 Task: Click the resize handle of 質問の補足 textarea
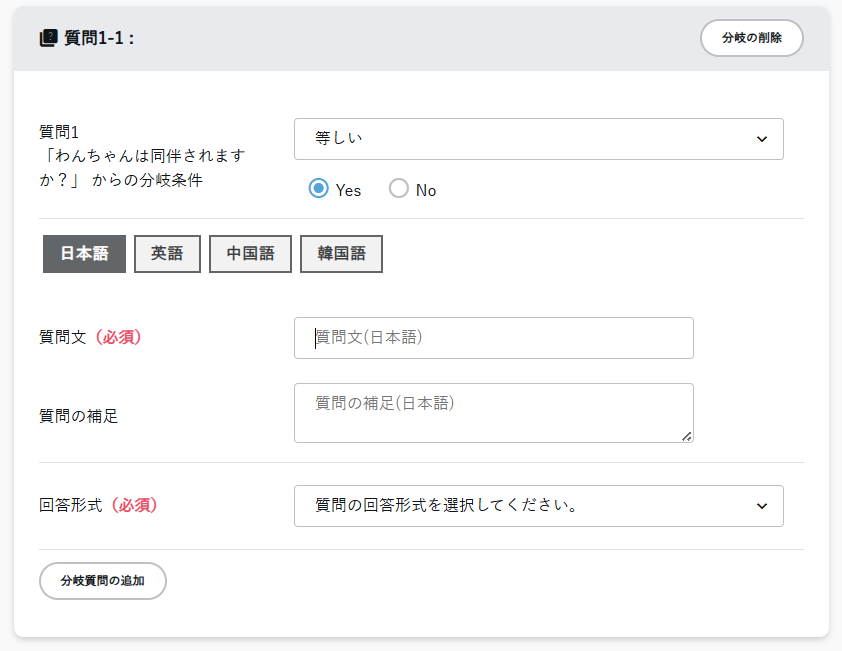coord(686,436)
